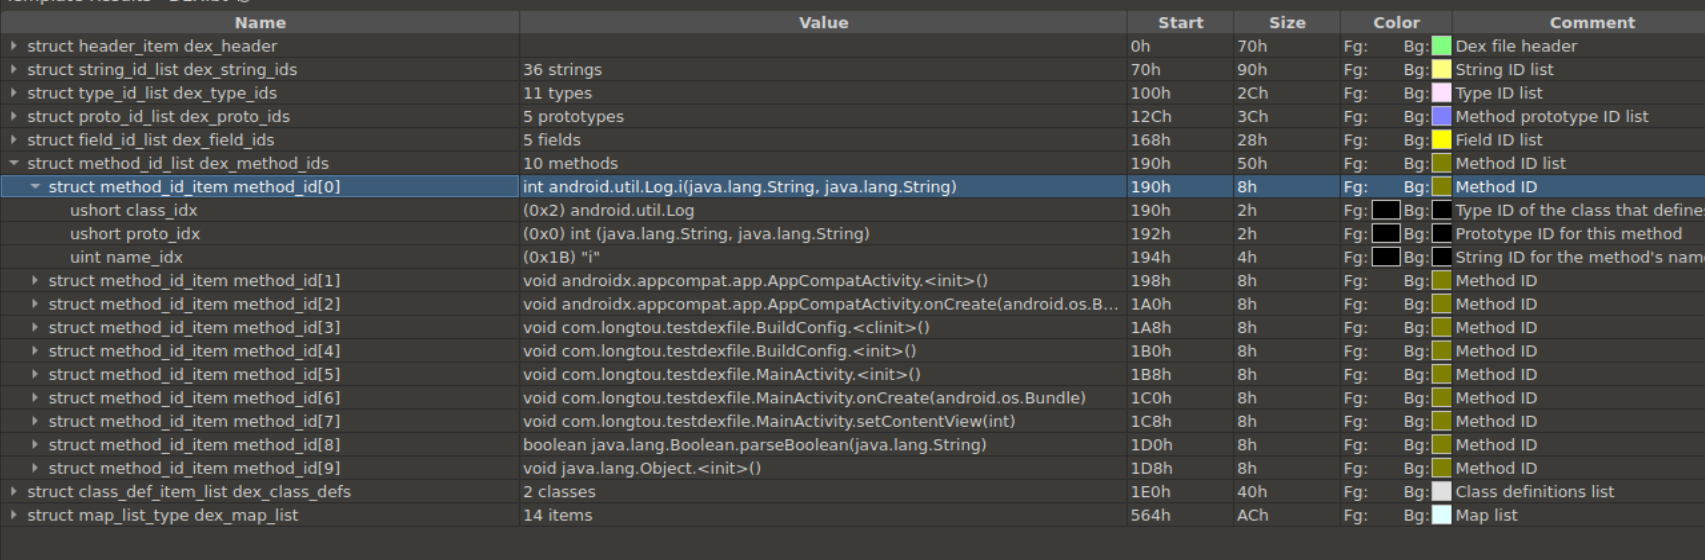
Task: Click the Comment column header
Action: 1592,22
